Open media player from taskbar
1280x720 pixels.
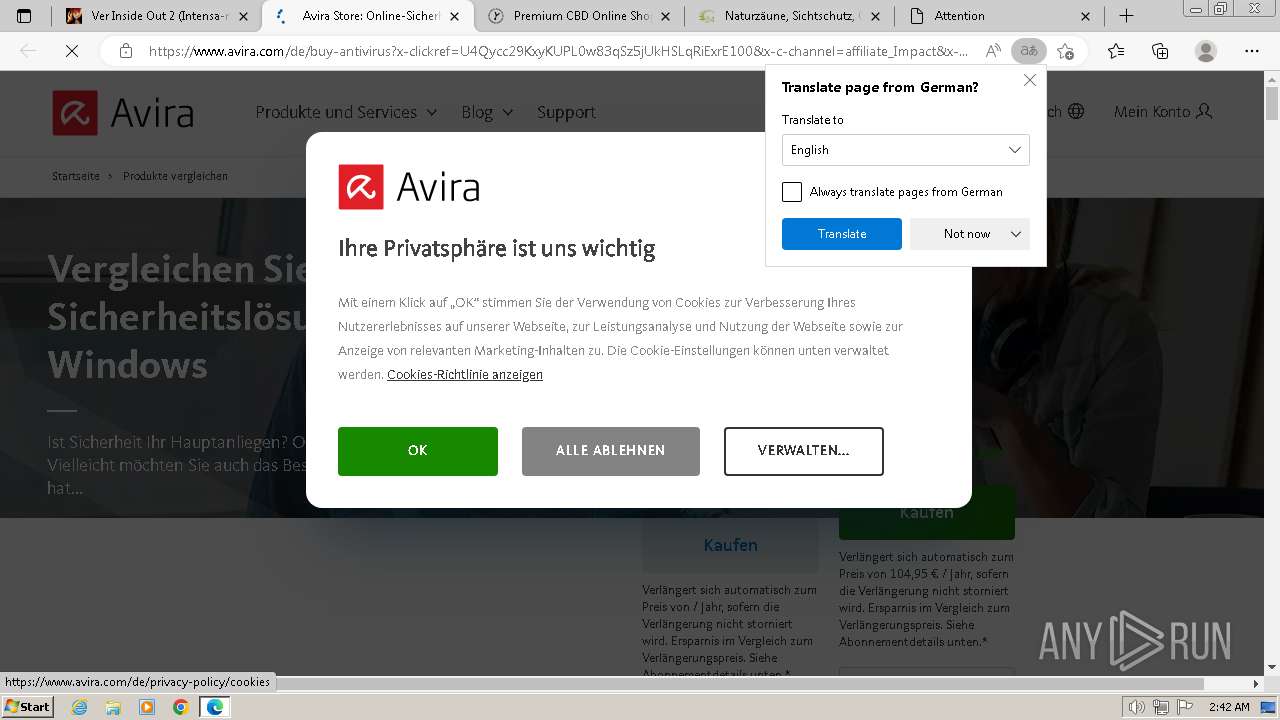(x=147, y=707)
